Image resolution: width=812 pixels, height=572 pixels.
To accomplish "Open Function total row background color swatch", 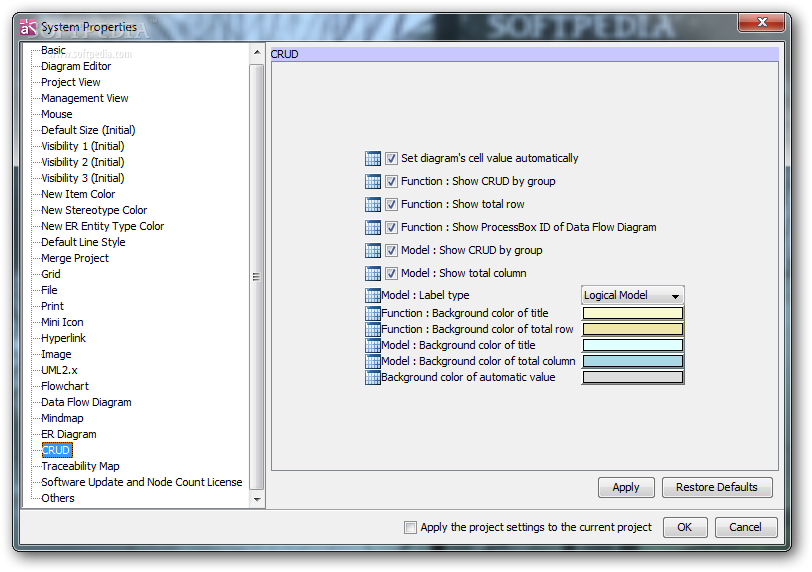I will (633, 329).
